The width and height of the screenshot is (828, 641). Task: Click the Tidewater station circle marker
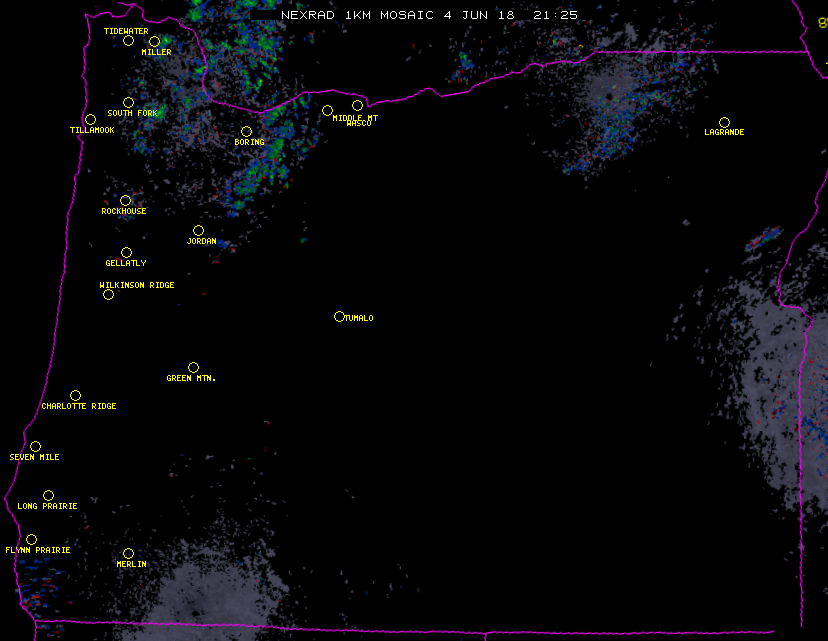pyautogui.click(x=128, y=41)
